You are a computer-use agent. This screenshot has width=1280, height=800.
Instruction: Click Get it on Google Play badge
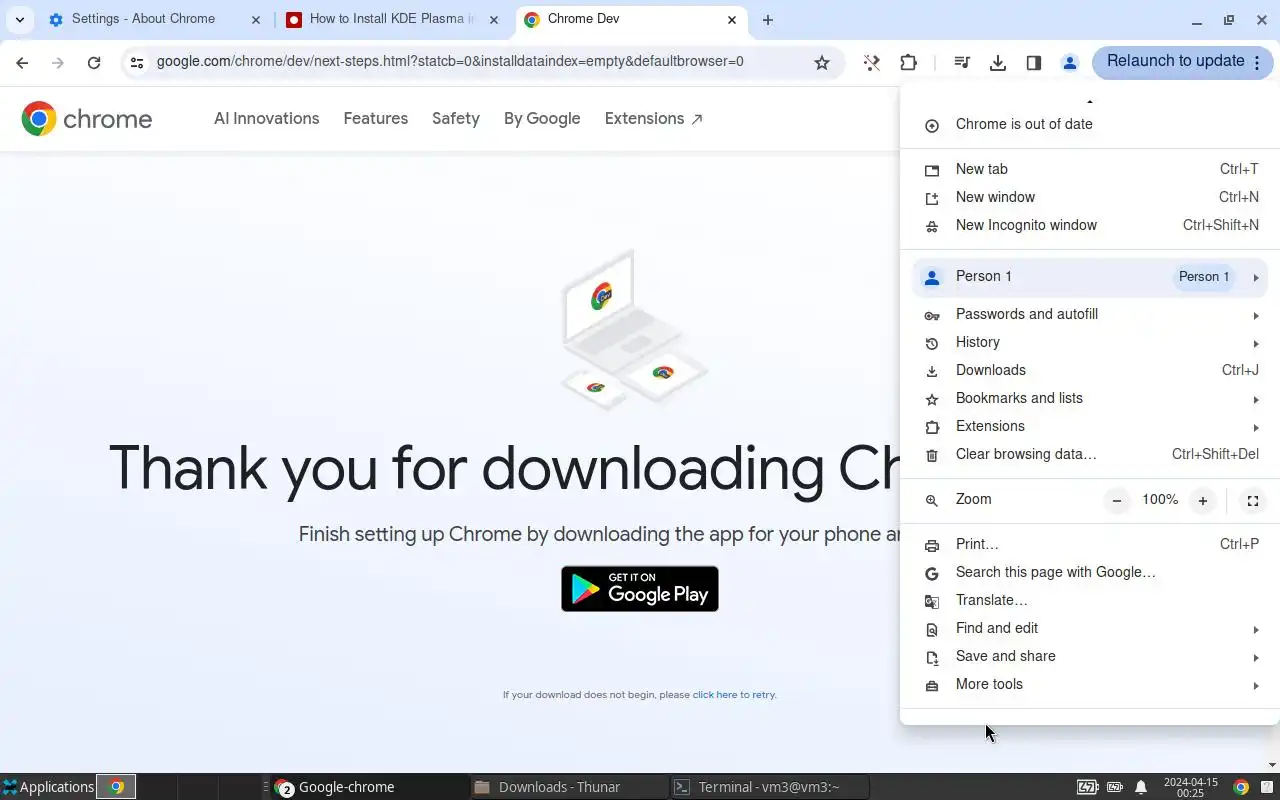[640, 589]
